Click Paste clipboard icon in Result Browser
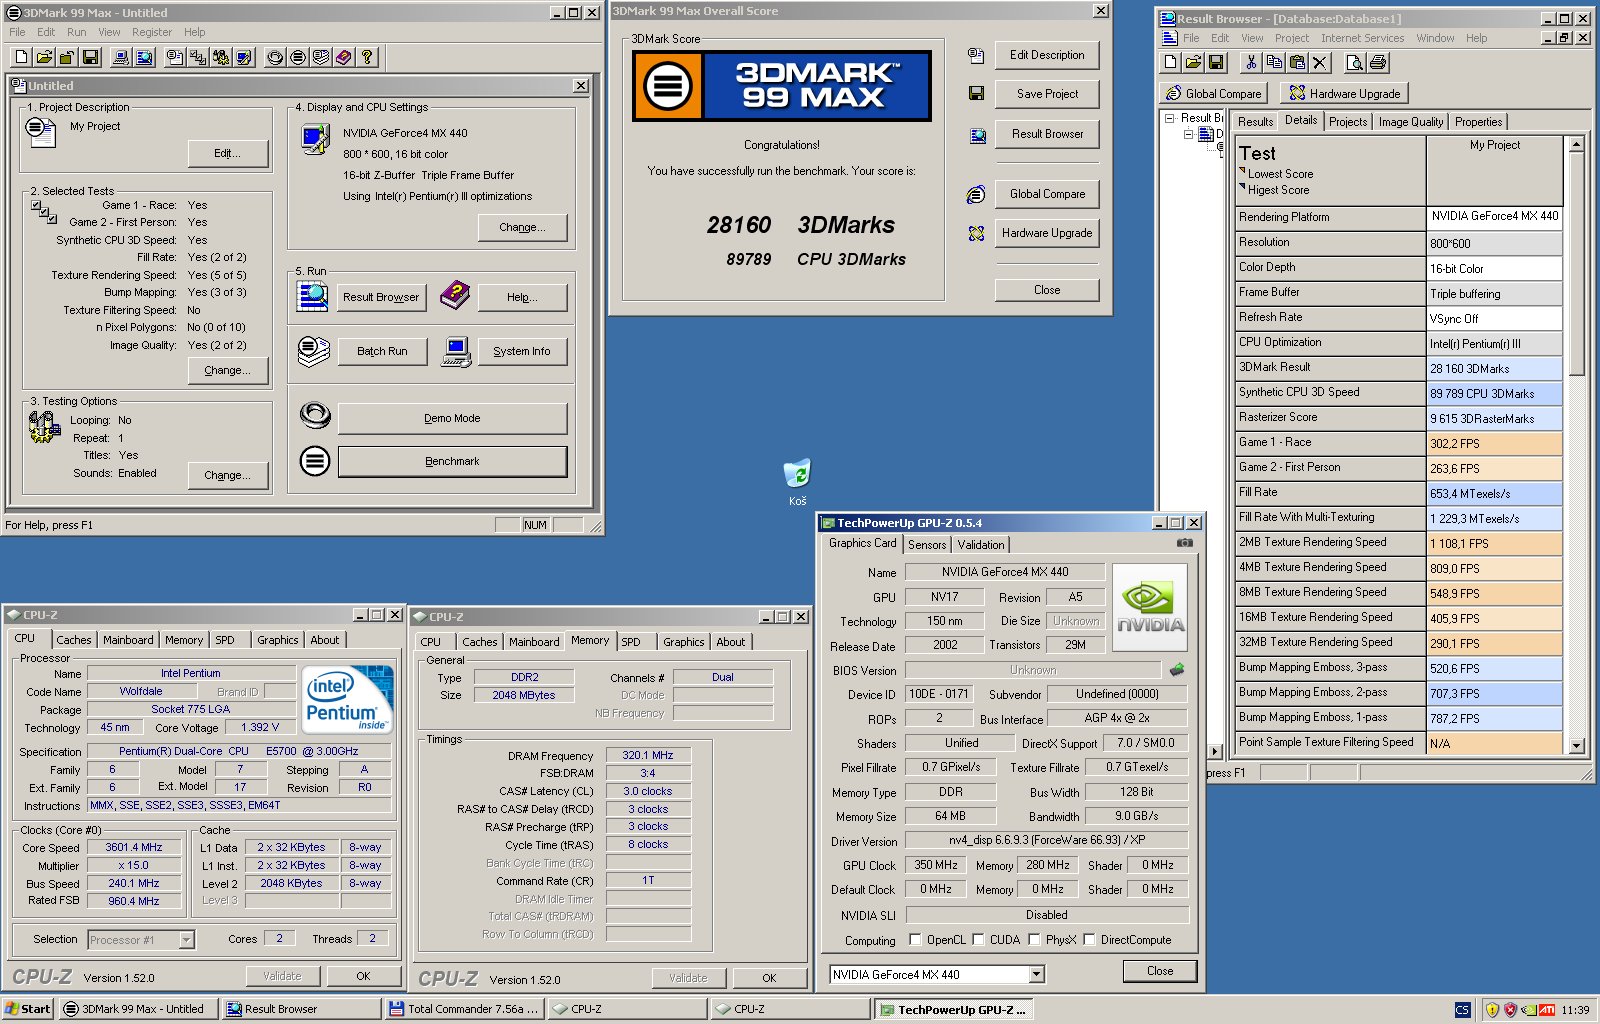 1297,62
